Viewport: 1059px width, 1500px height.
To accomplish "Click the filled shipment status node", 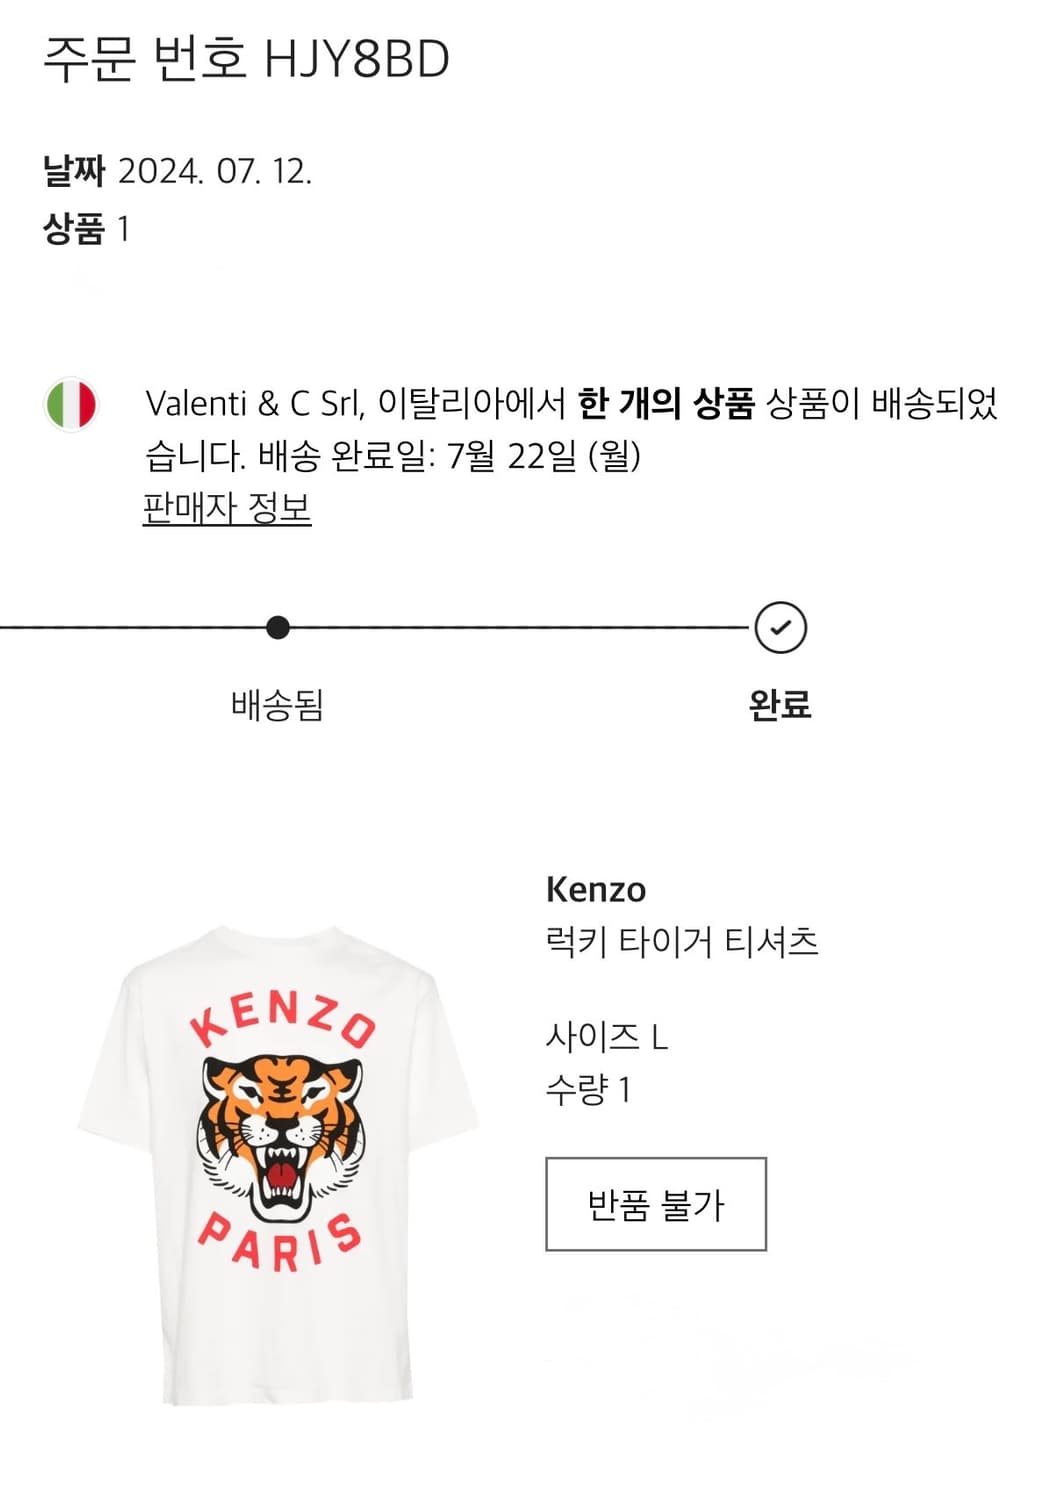I will click(x=278, y=627).
